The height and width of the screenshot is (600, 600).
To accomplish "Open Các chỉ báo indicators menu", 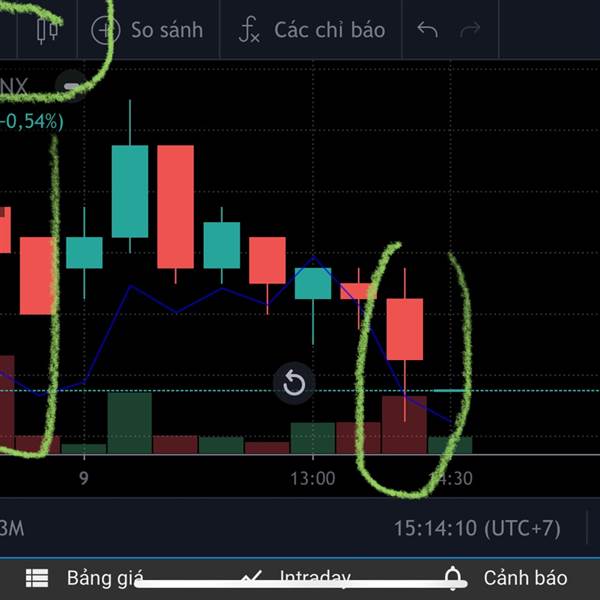I will 311,30.
